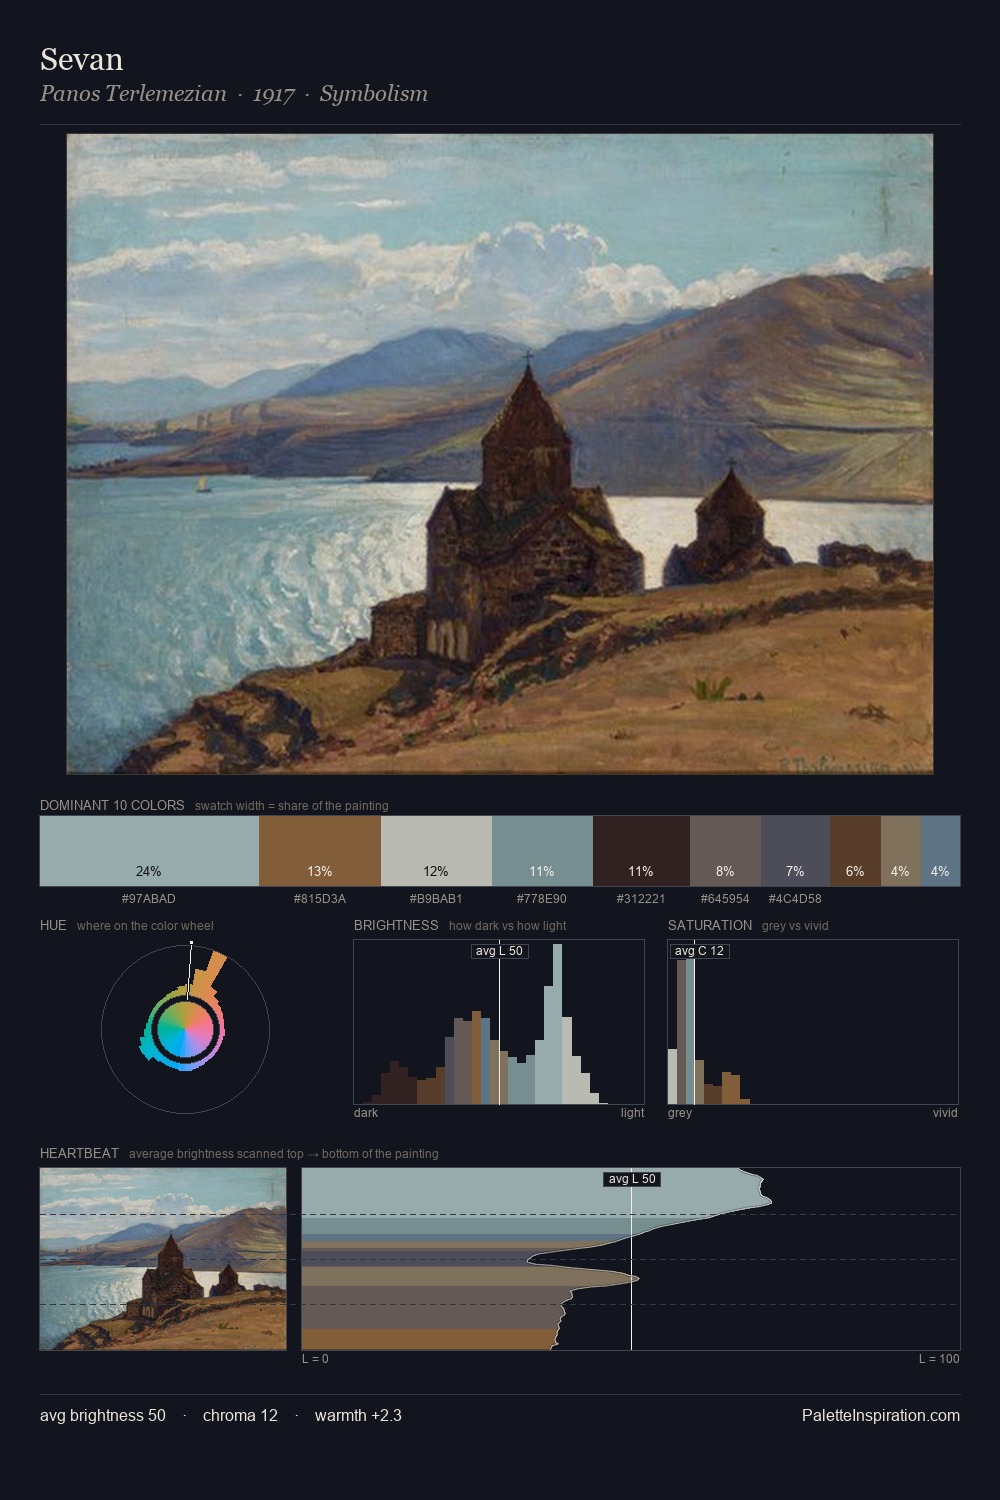This screenshot has height=1500, width=1000.
Task: Pick the dark brown 6% swatch
Action: (x=855, y=851)
